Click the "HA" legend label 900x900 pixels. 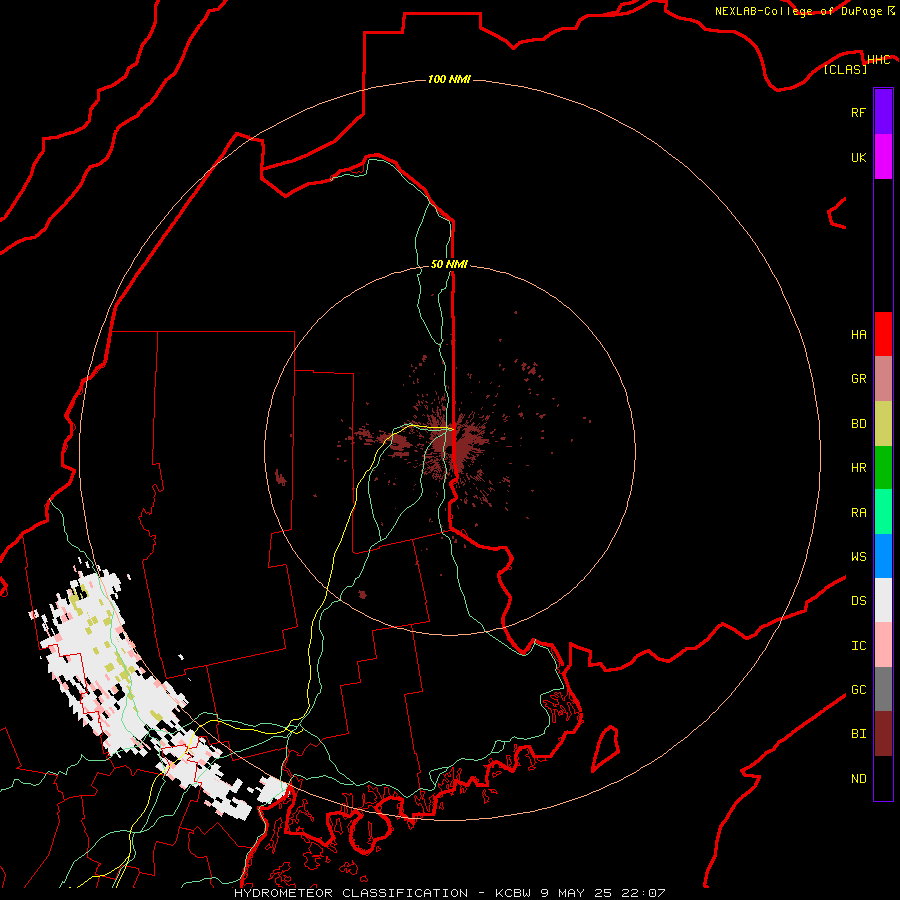(858, 334)
